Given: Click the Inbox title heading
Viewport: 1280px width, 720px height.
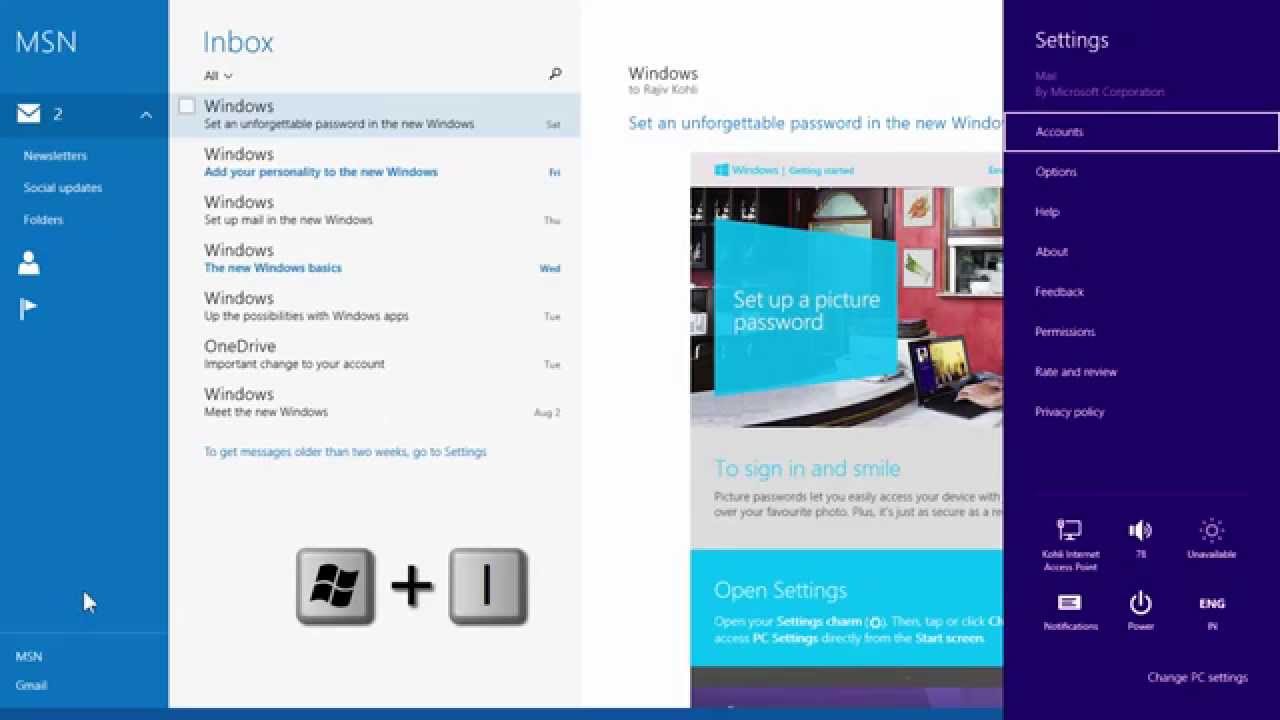Looking at the screenshot, I should [x=238, y=42].
